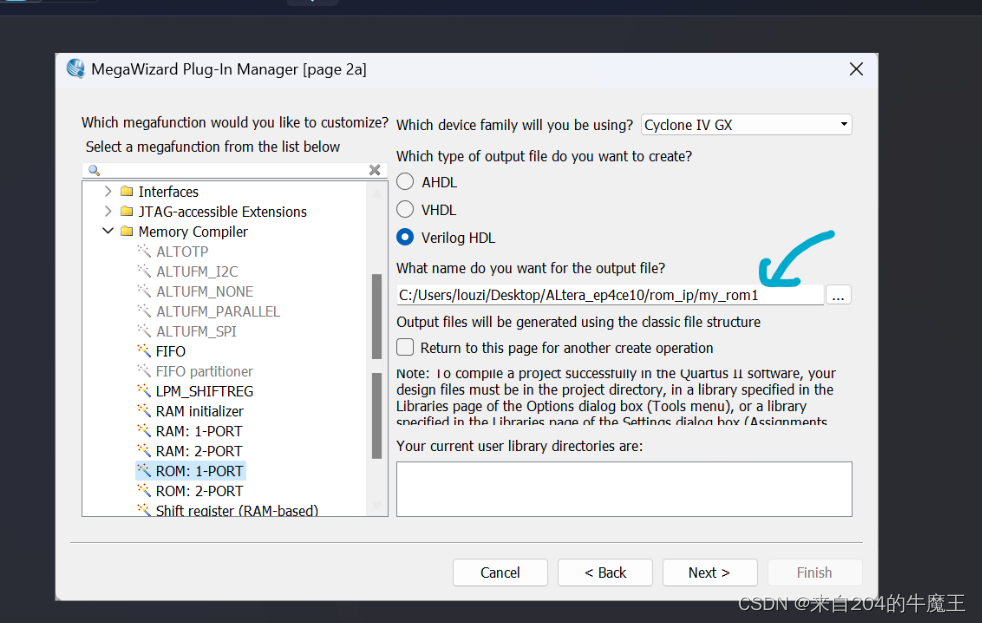Select VHDL output file type

click(405, 209)
